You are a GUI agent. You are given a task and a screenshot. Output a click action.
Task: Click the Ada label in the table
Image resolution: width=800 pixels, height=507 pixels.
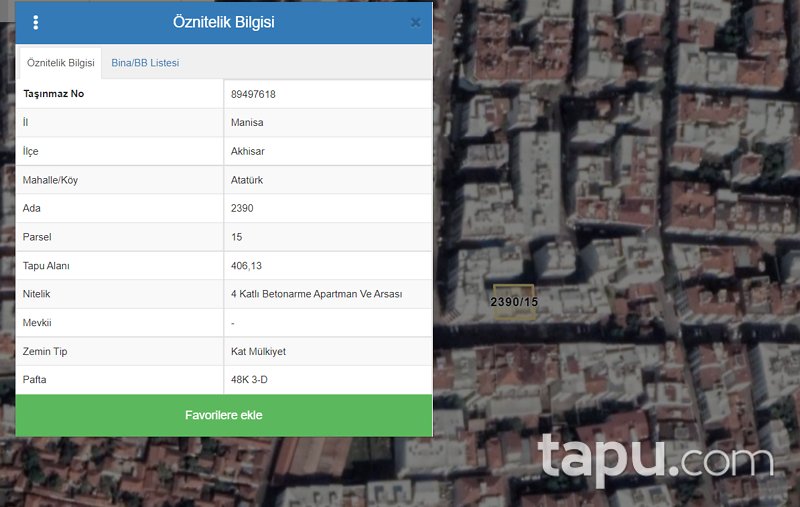(31, 208)
